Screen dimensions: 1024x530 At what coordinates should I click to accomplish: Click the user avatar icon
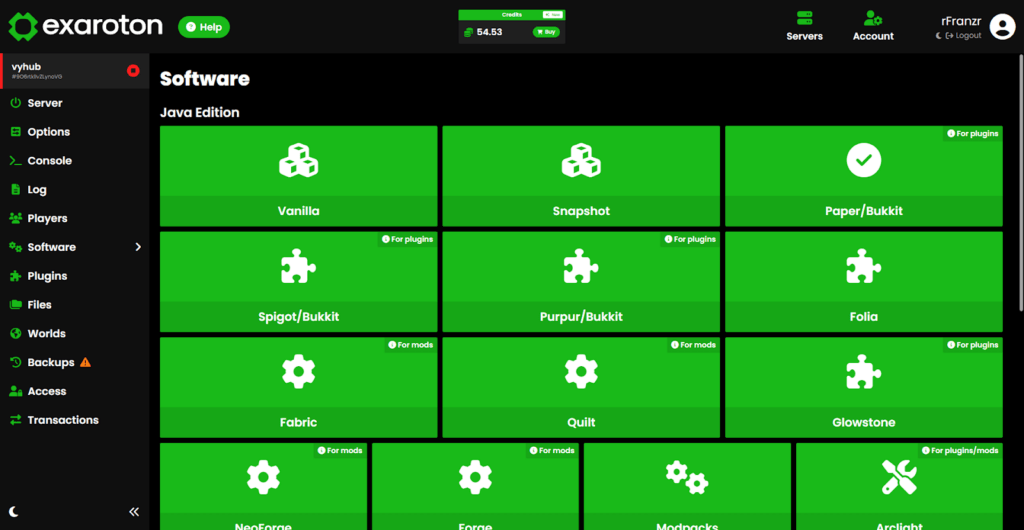(x=1002, y=27)
